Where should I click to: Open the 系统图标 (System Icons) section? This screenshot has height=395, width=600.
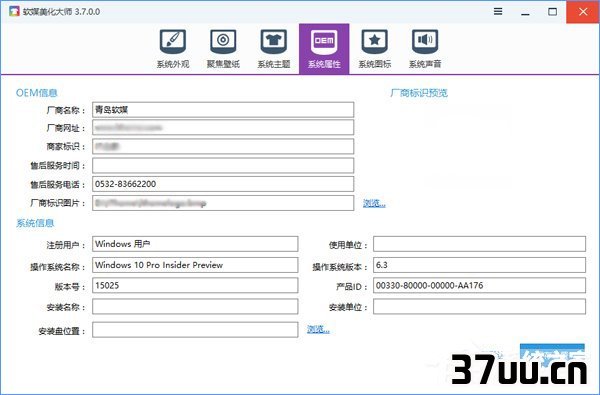click(x=375, y=49)
